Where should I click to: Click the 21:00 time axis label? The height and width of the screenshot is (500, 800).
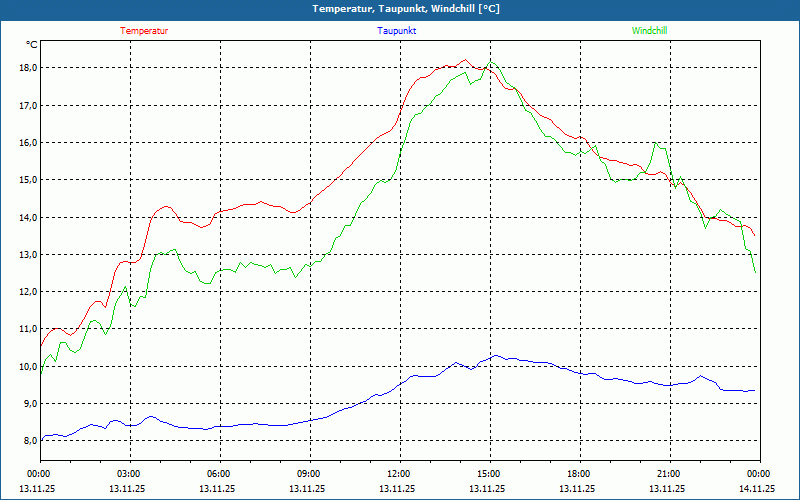pos(668,474)
